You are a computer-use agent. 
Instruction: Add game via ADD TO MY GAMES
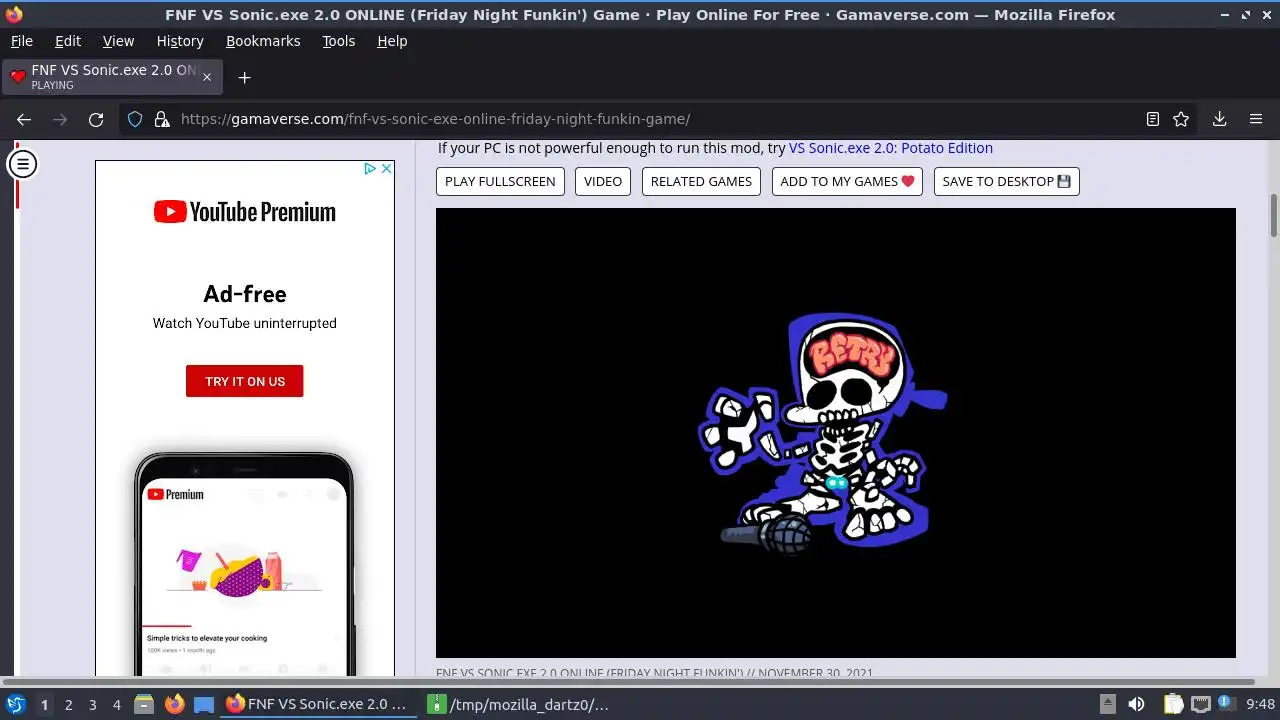847,181
